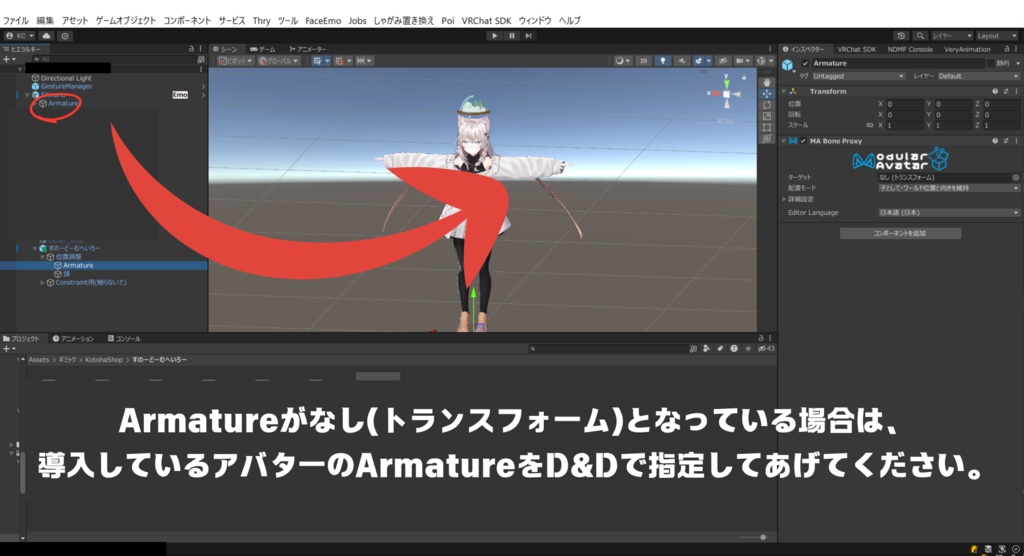The image size is (1024, 556).
Task: Select GestureManager in hierarchy
Action: coord(66,86)
